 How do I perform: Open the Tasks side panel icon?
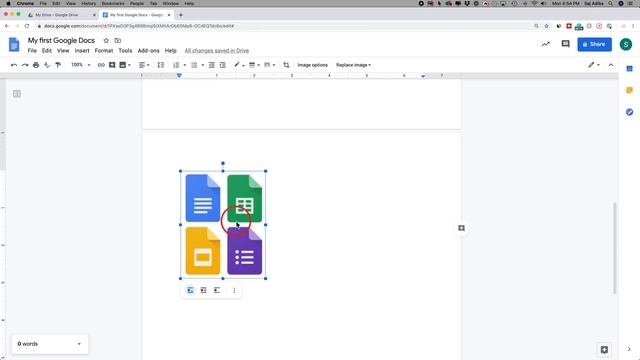point(629,112)
